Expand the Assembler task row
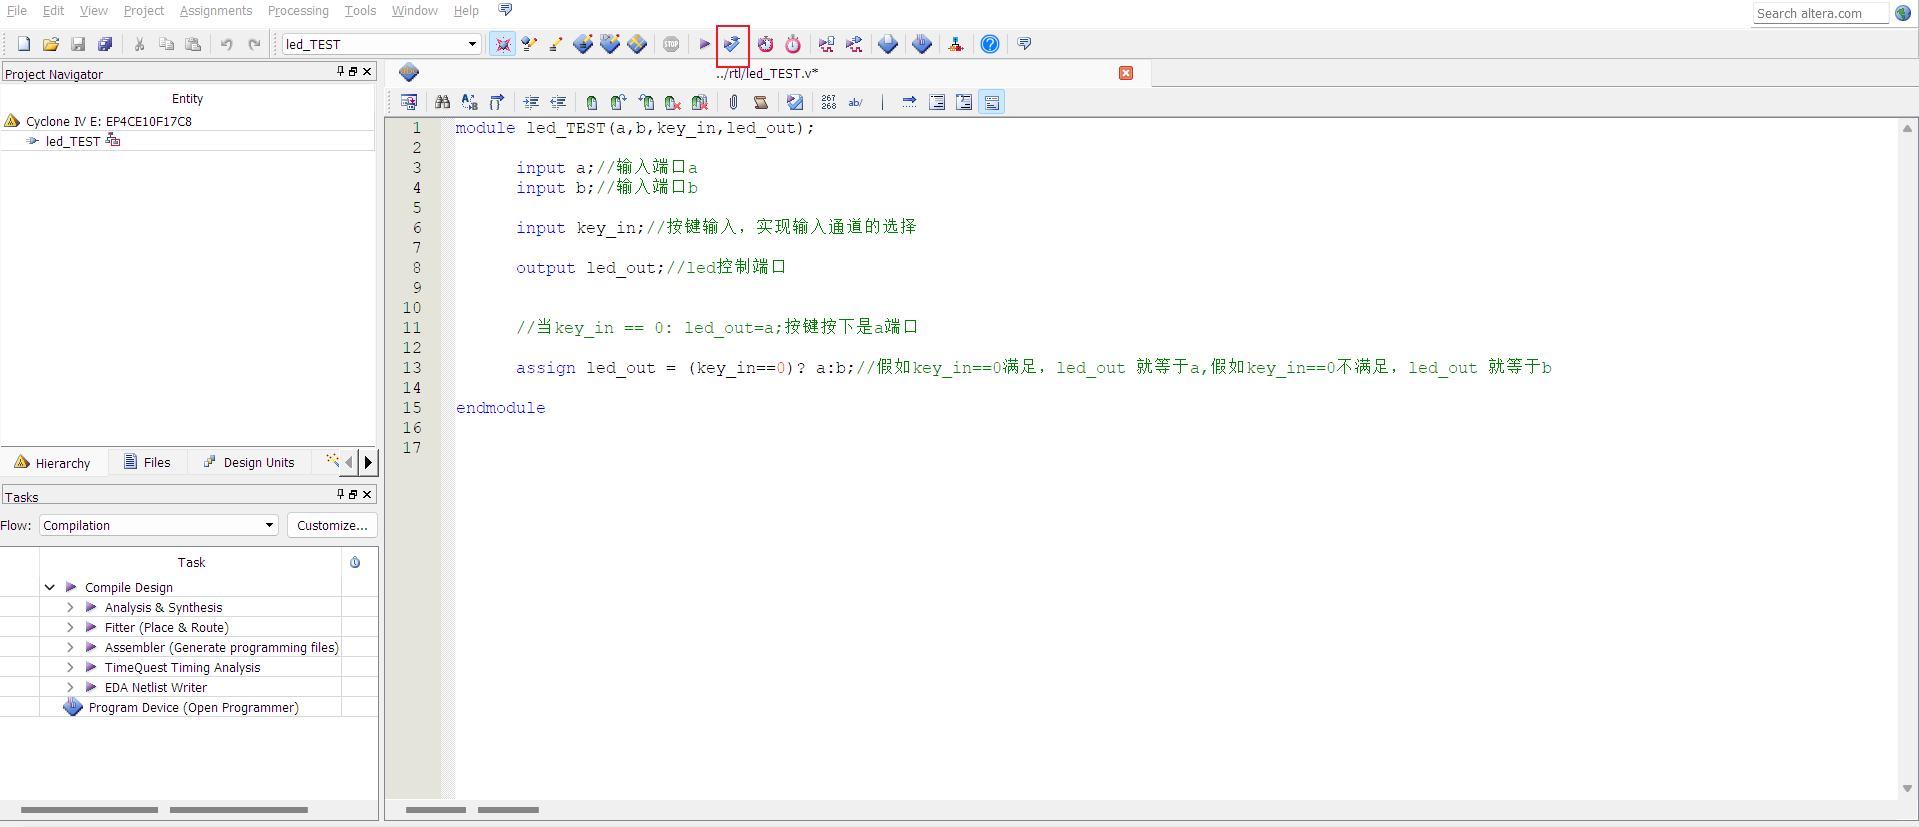Image resolution: width=1919 pixels, height=827 pixels. (x=70, y=647)
